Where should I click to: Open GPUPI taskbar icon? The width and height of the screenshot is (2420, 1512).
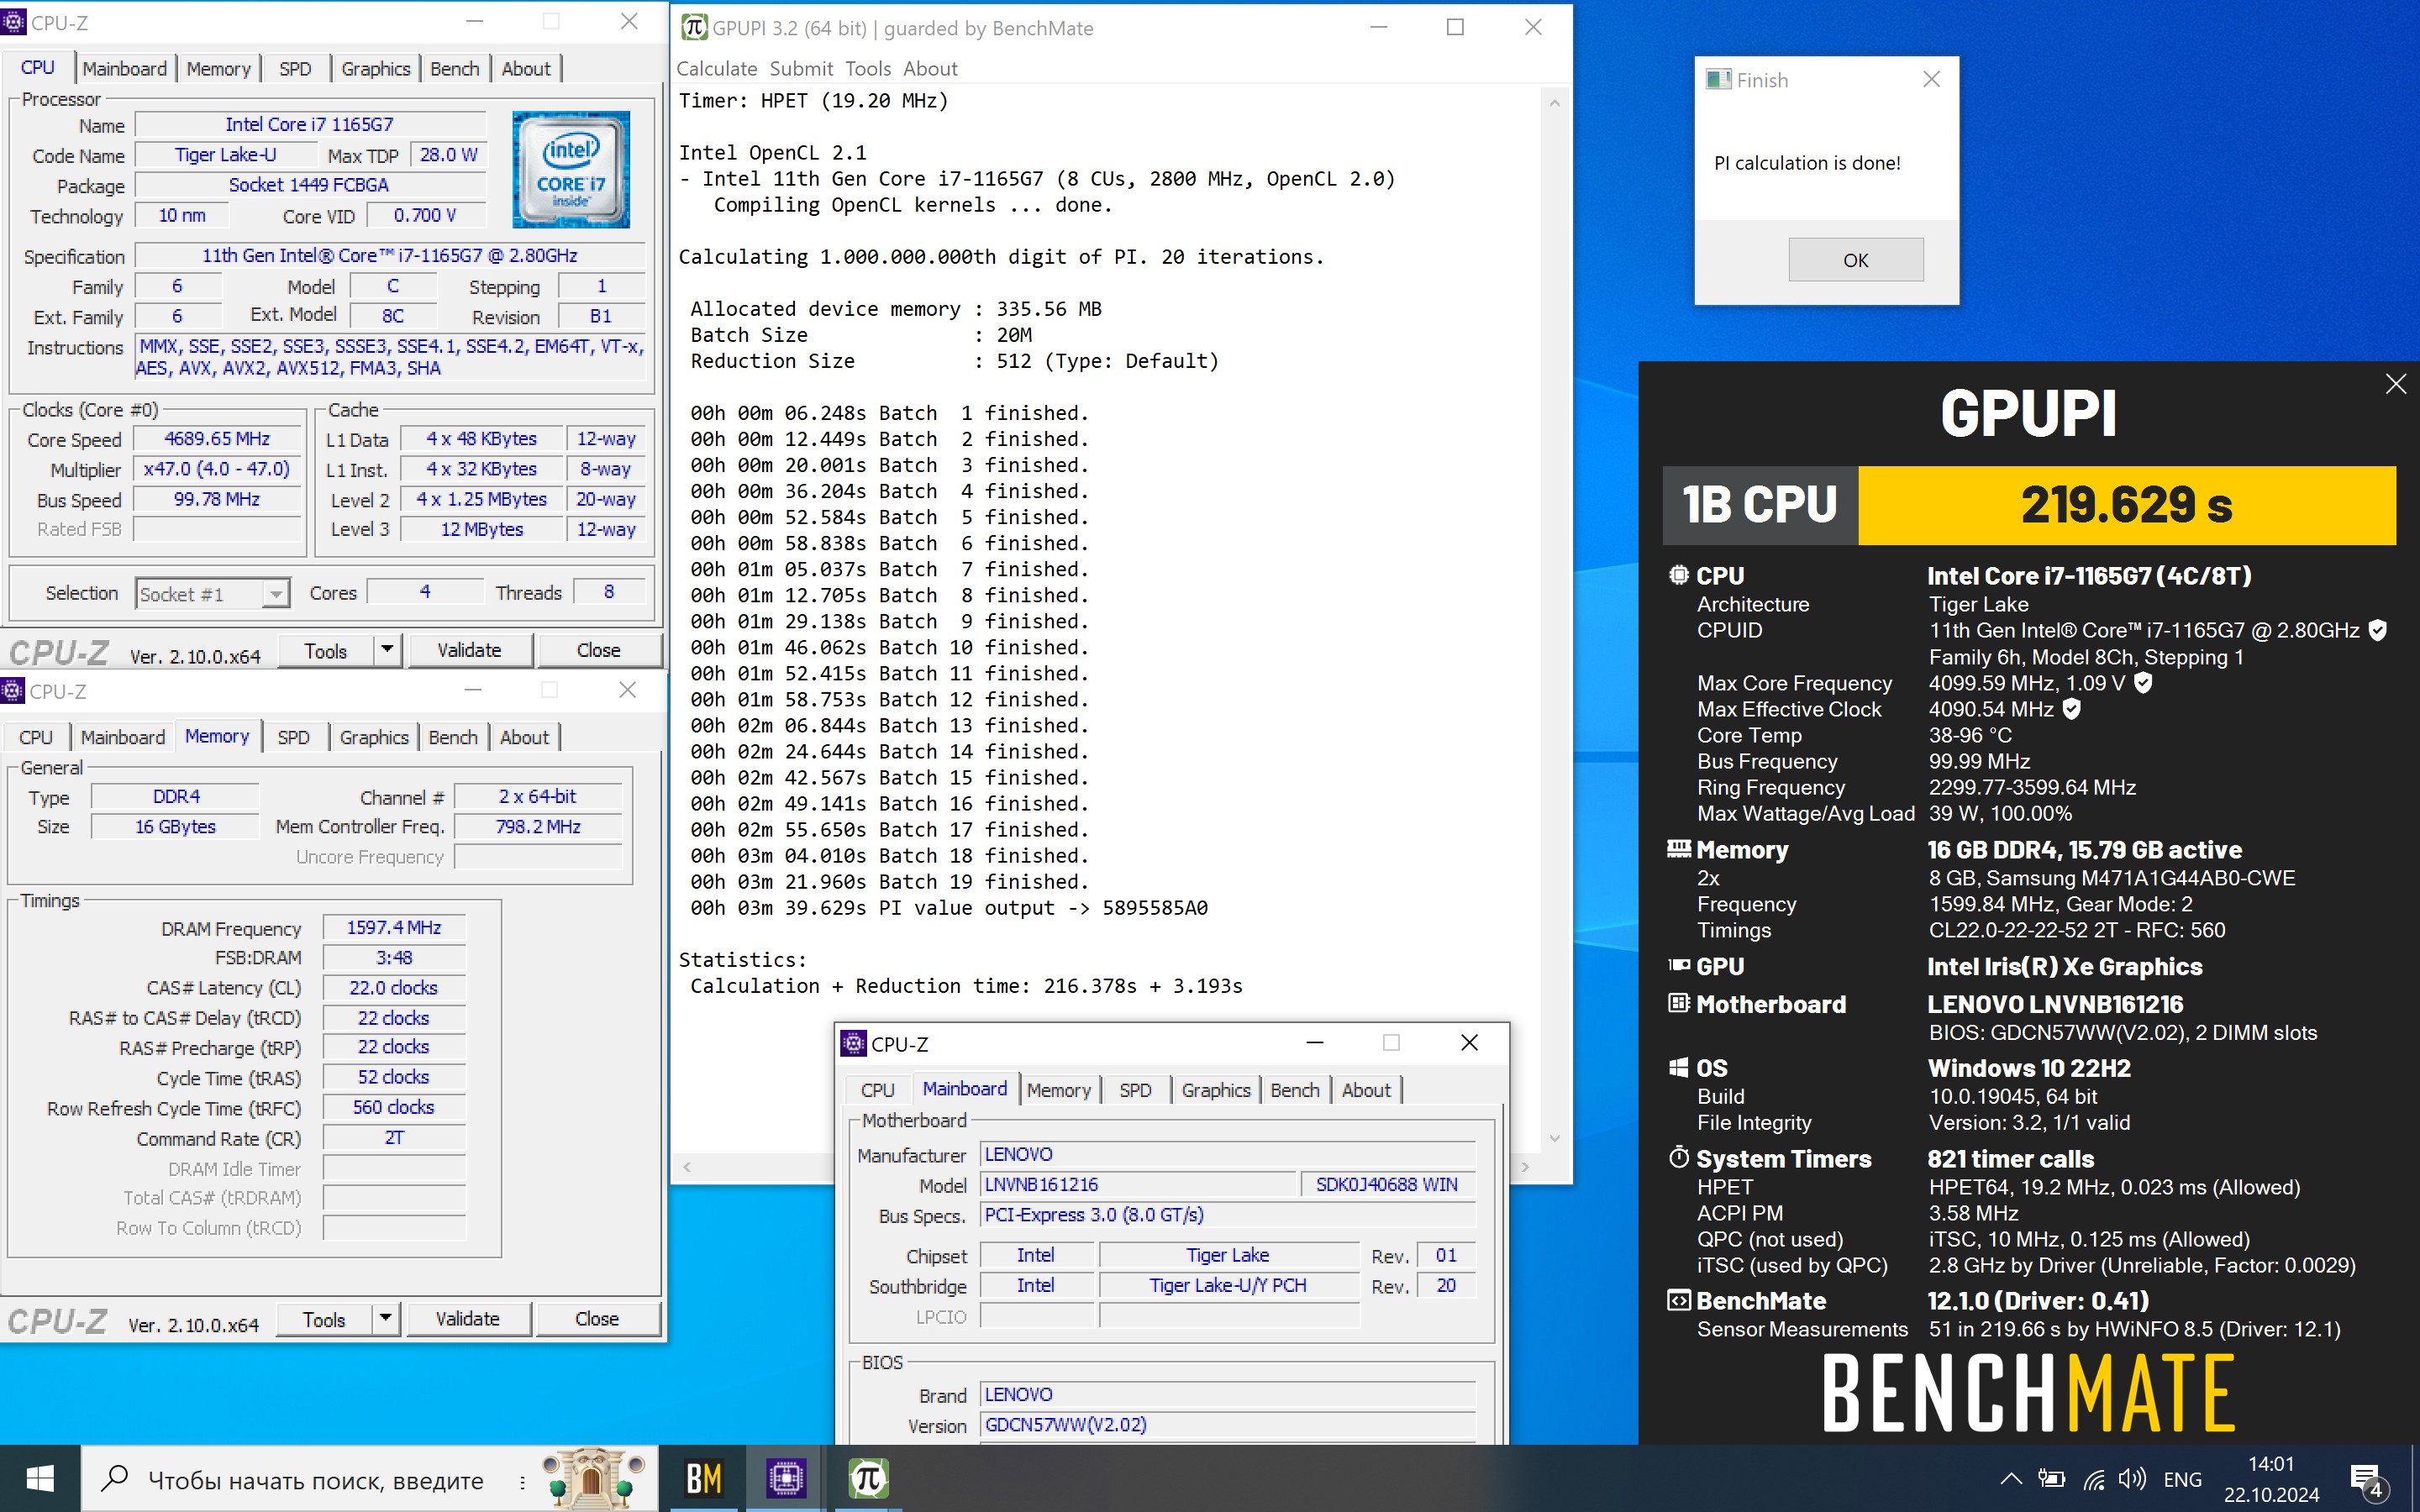(x=868, y=1478)
